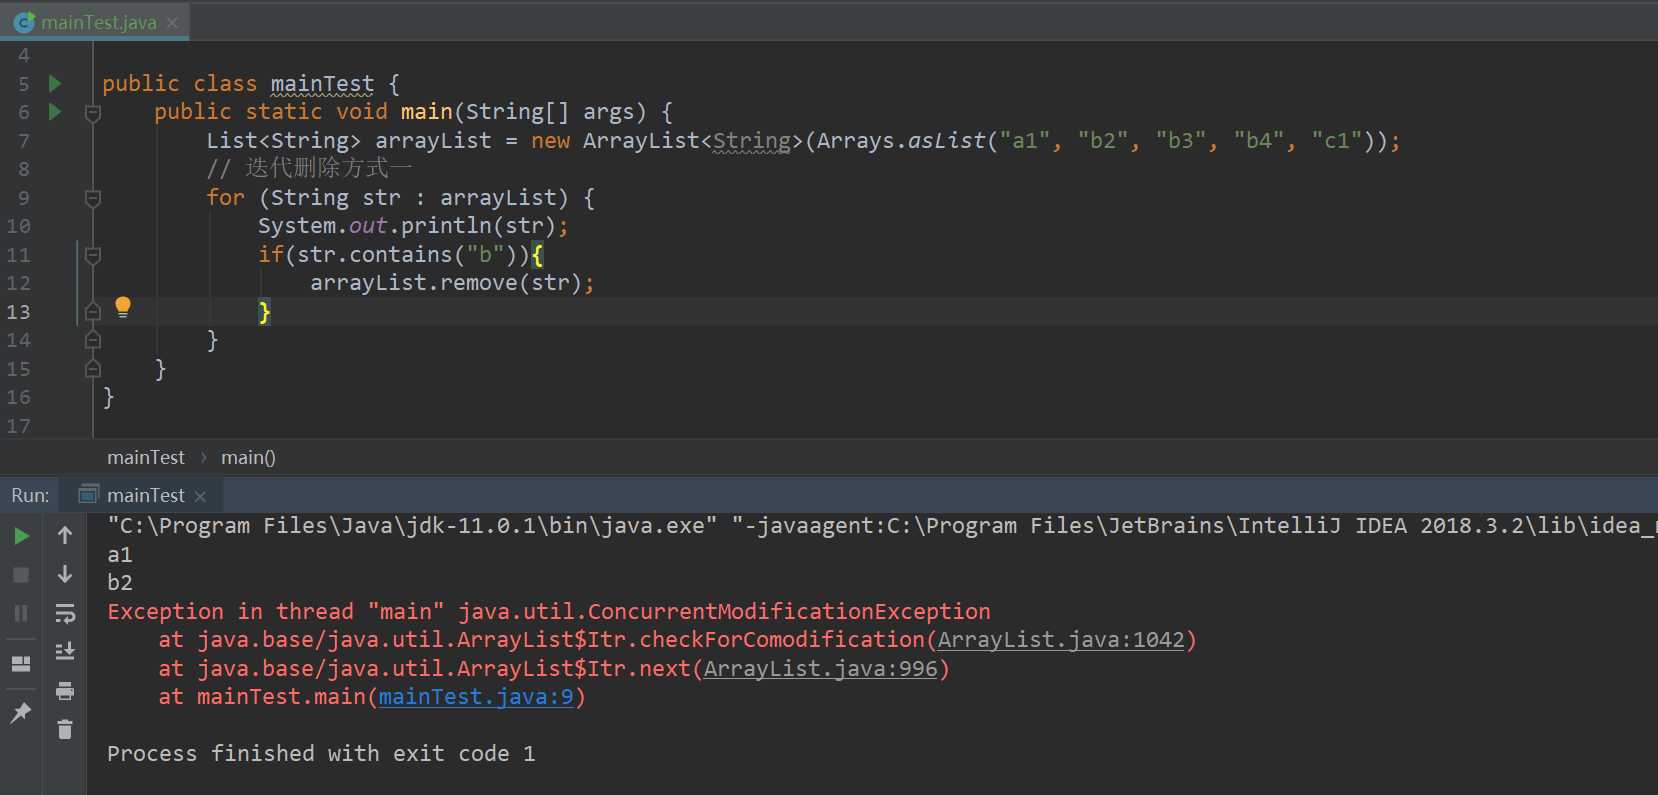Click the Java class icon on mainTest.java tab

click(24, 22)
